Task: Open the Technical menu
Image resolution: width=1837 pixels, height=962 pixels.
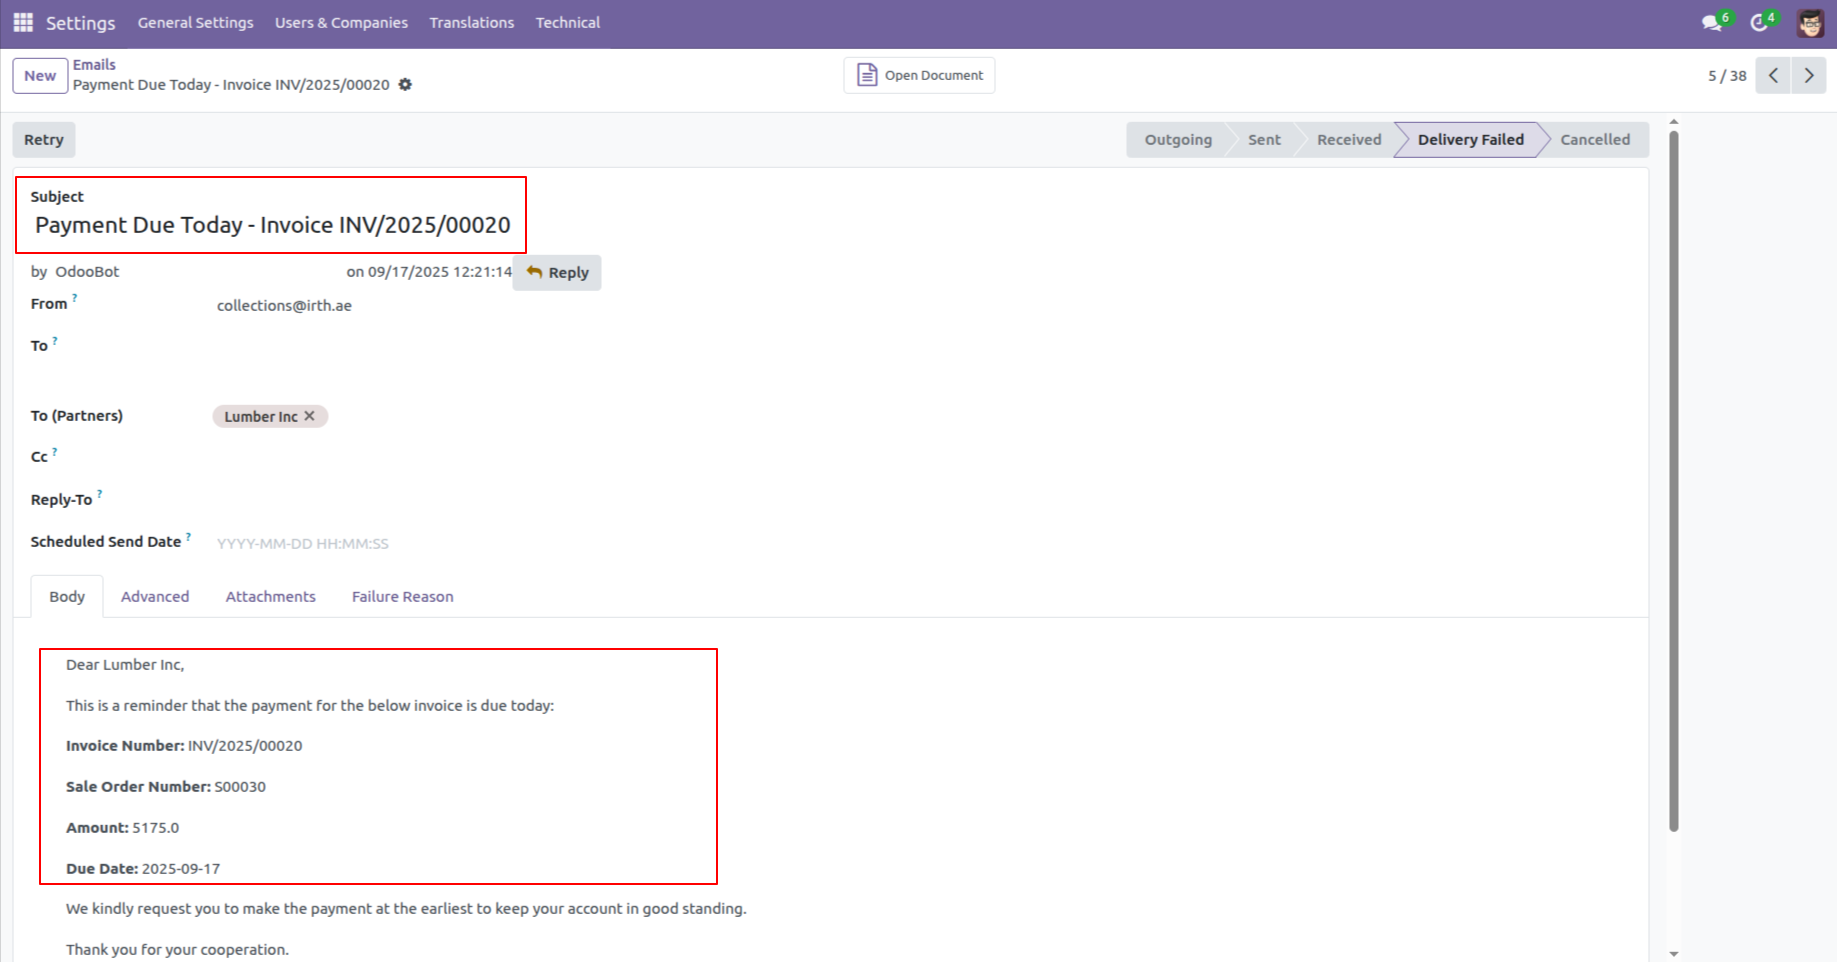Action: [568, 23]
